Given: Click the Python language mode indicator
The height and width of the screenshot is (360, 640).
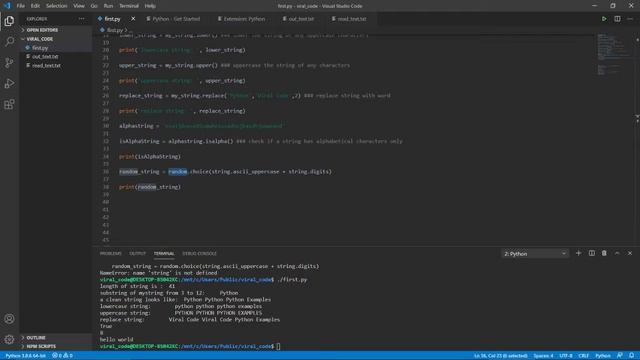Looking at the screenshot, I should click(603, 356).
